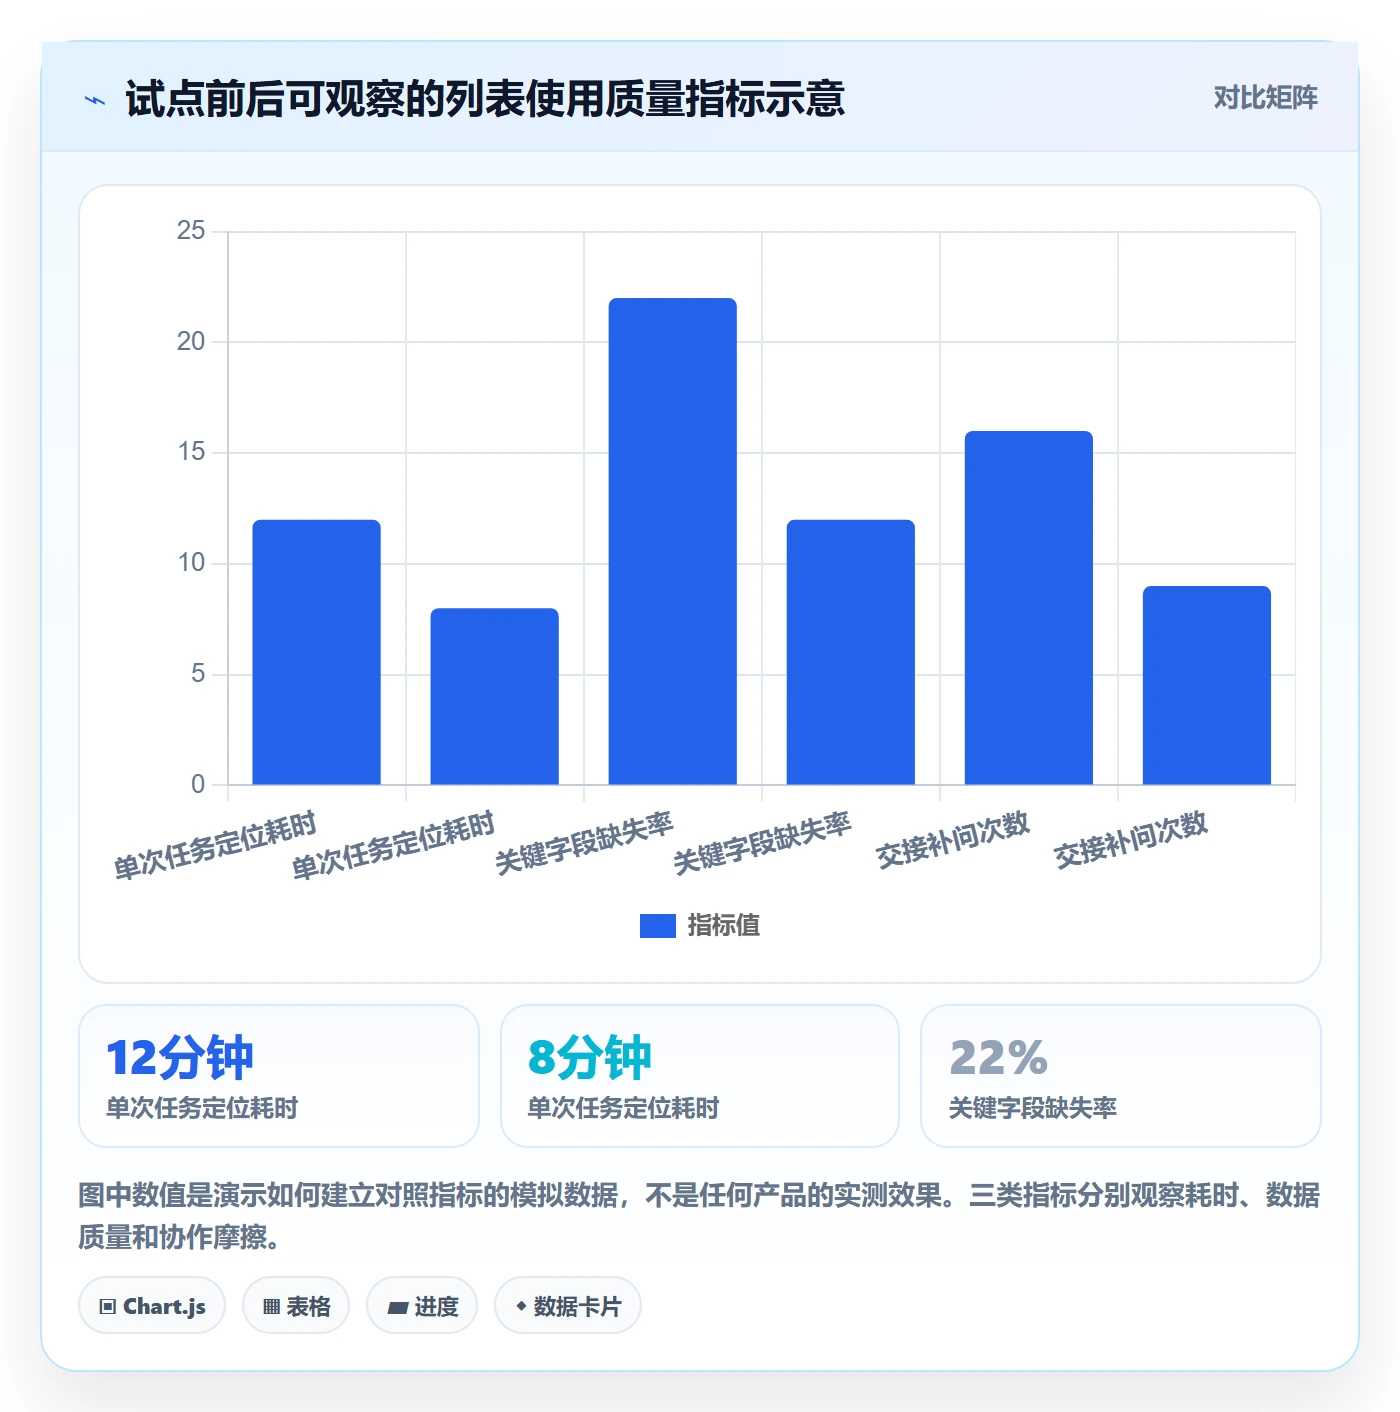Click the description text starting 图中数值是演示
1400x1412 pixels.
point(699,1216)
